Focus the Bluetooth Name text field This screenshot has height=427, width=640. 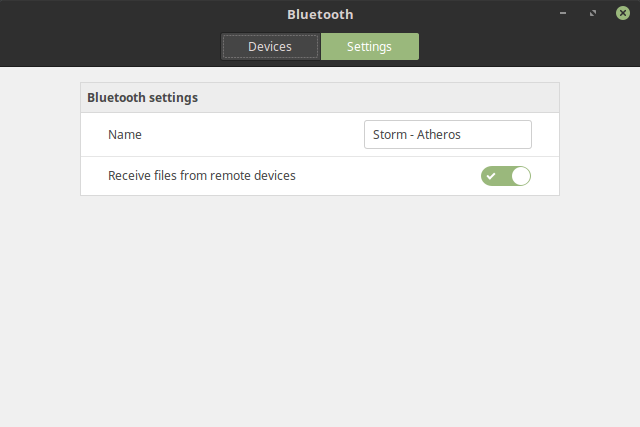(448, 134)
